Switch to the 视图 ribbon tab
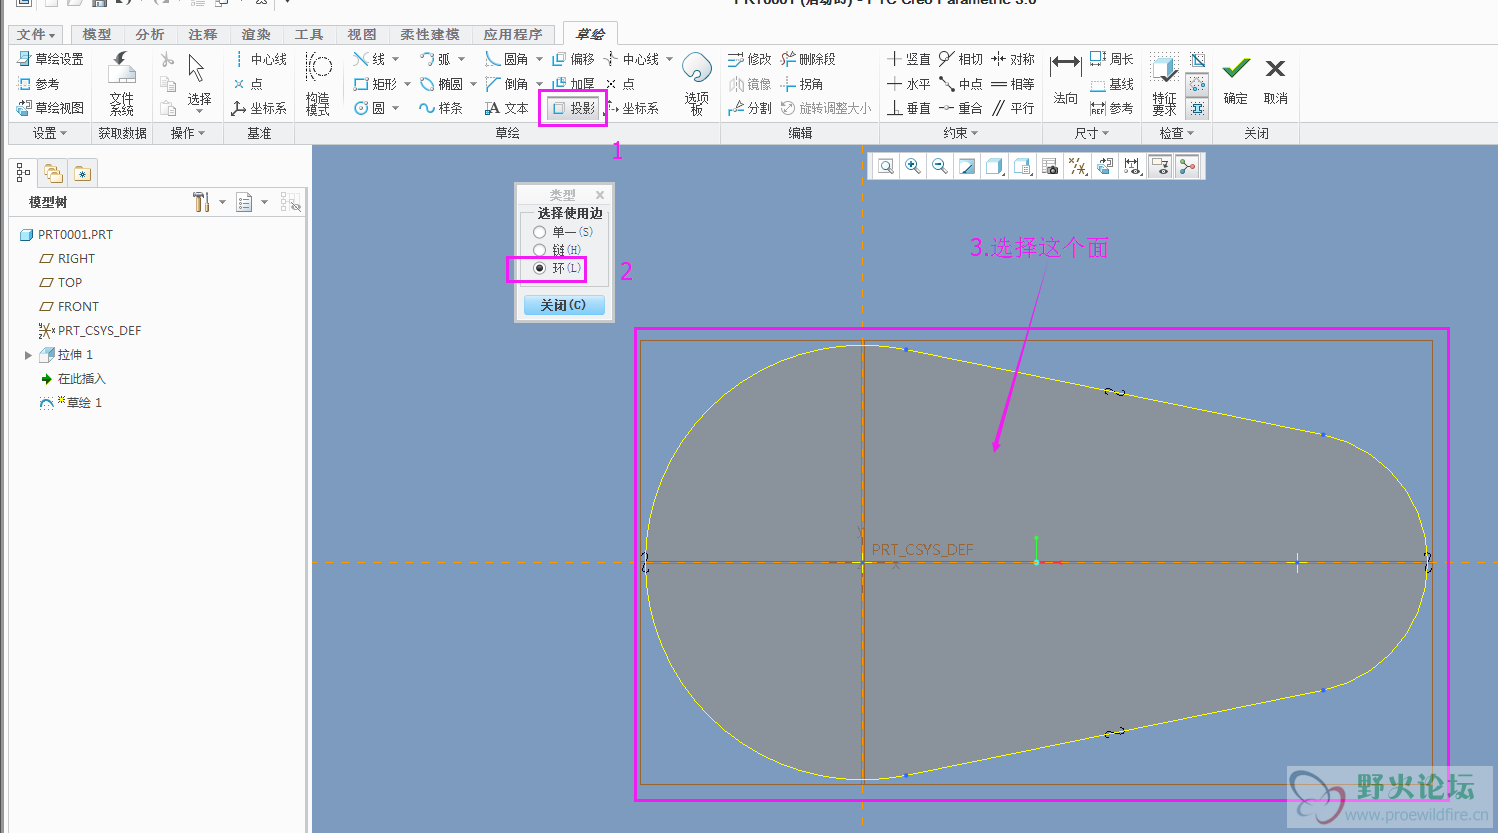This screenshot has height=833, width=1498. (x=362, y=34)
